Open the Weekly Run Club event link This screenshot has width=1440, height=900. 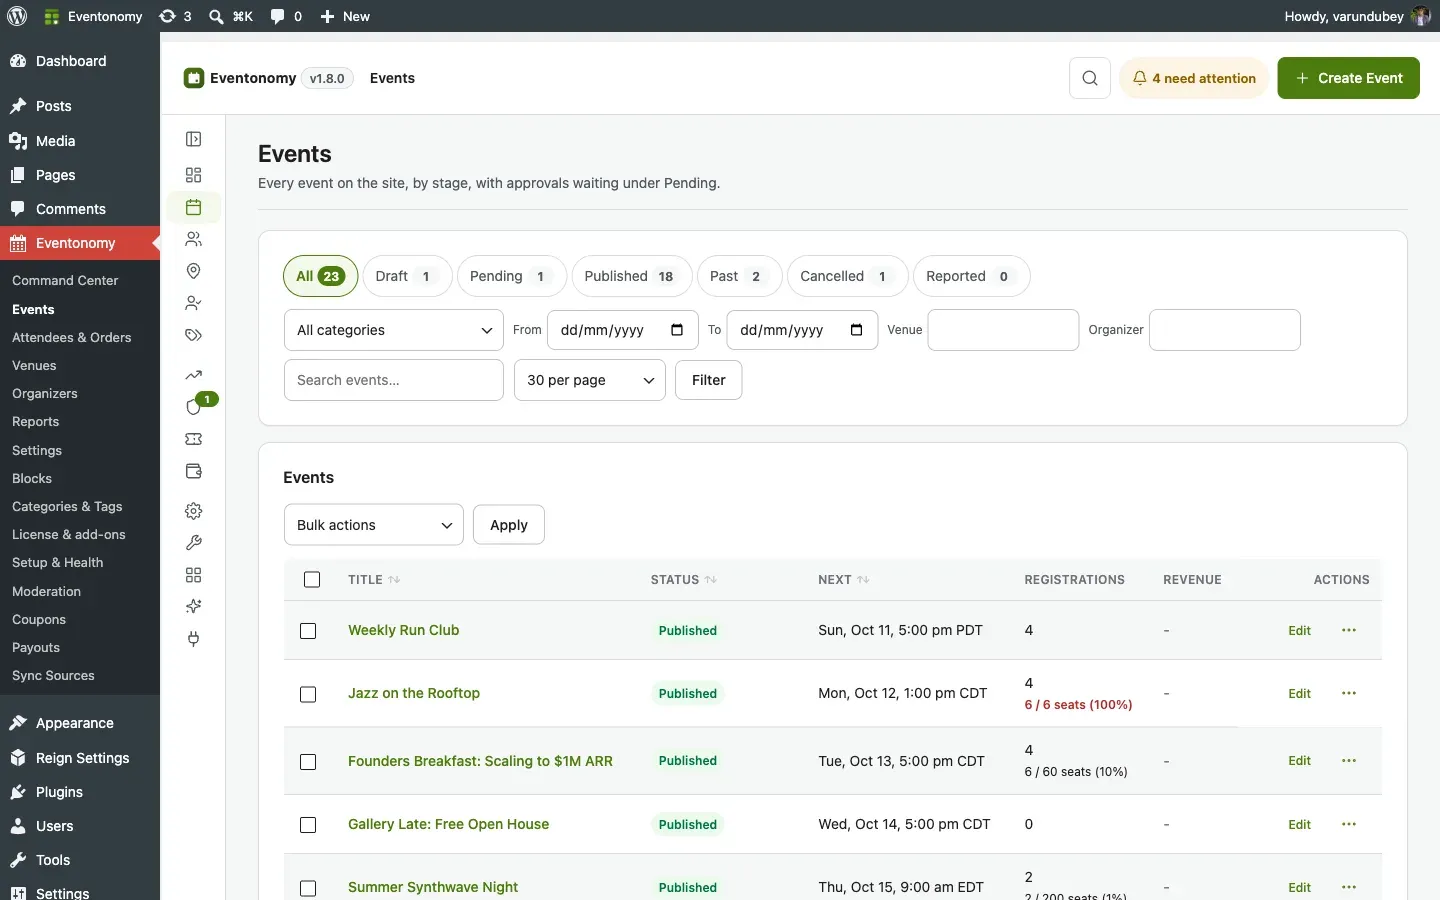[x=404, y=630]
